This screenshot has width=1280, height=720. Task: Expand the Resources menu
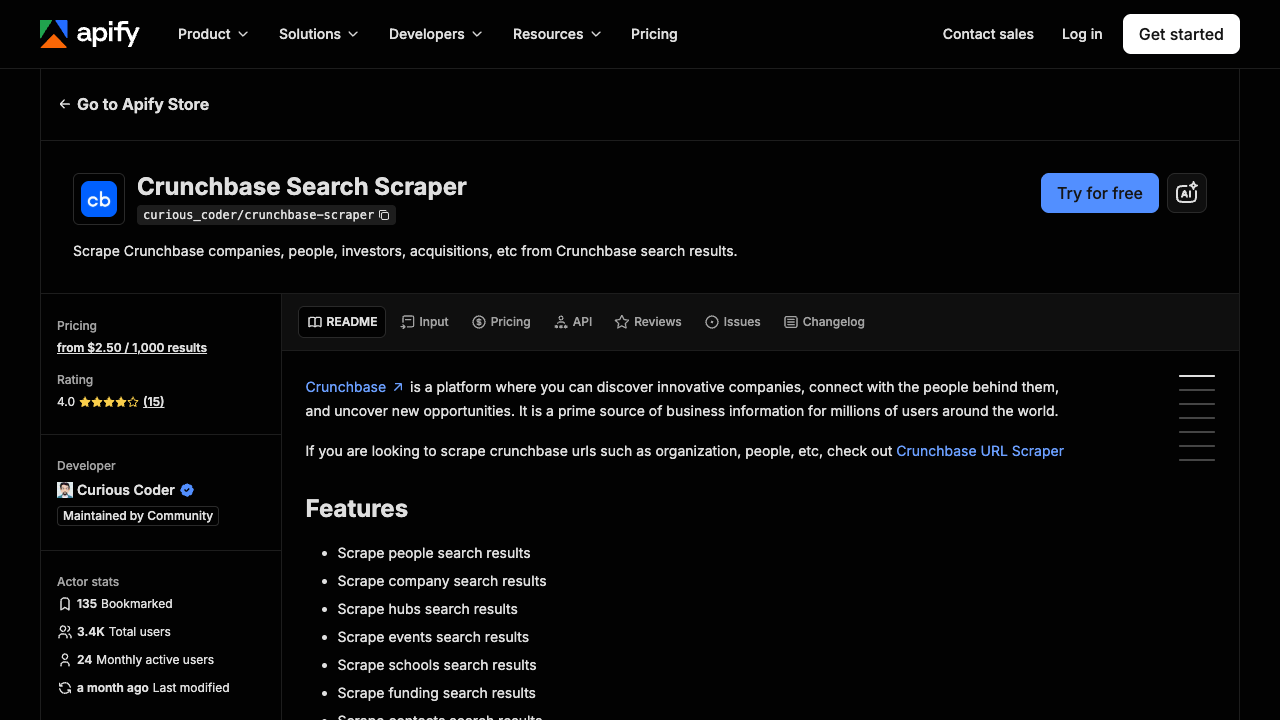(557, 34)
